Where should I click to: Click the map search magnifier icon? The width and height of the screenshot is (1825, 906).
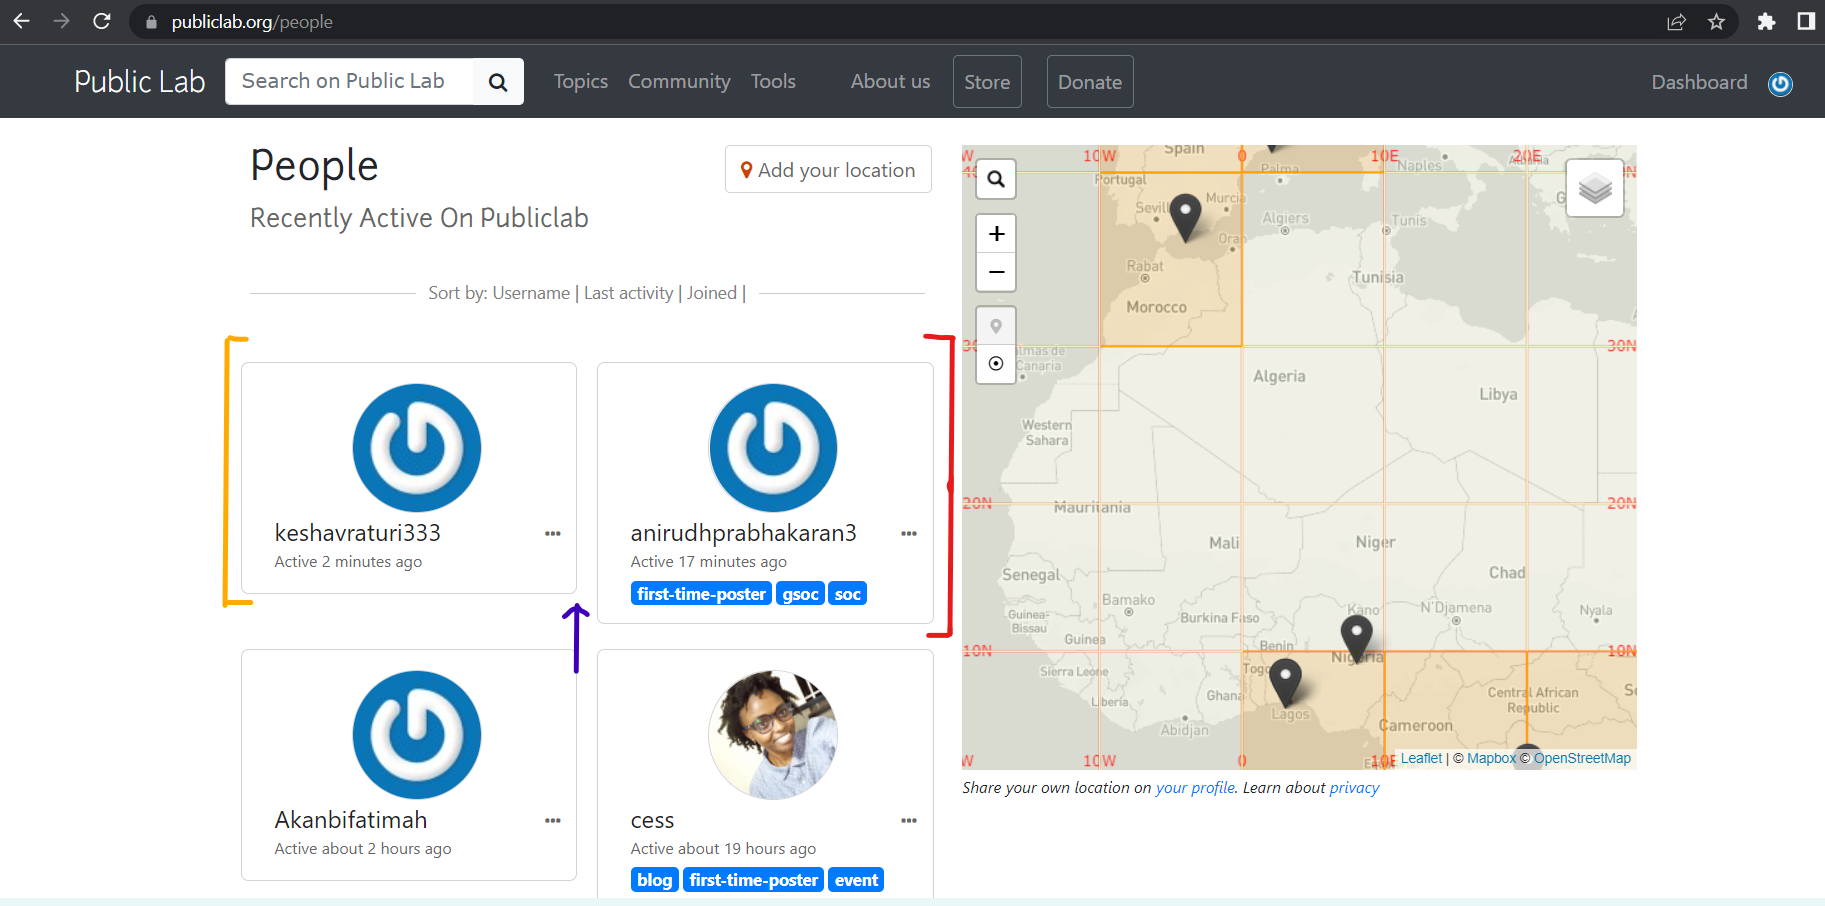click(x=996, y=179)
